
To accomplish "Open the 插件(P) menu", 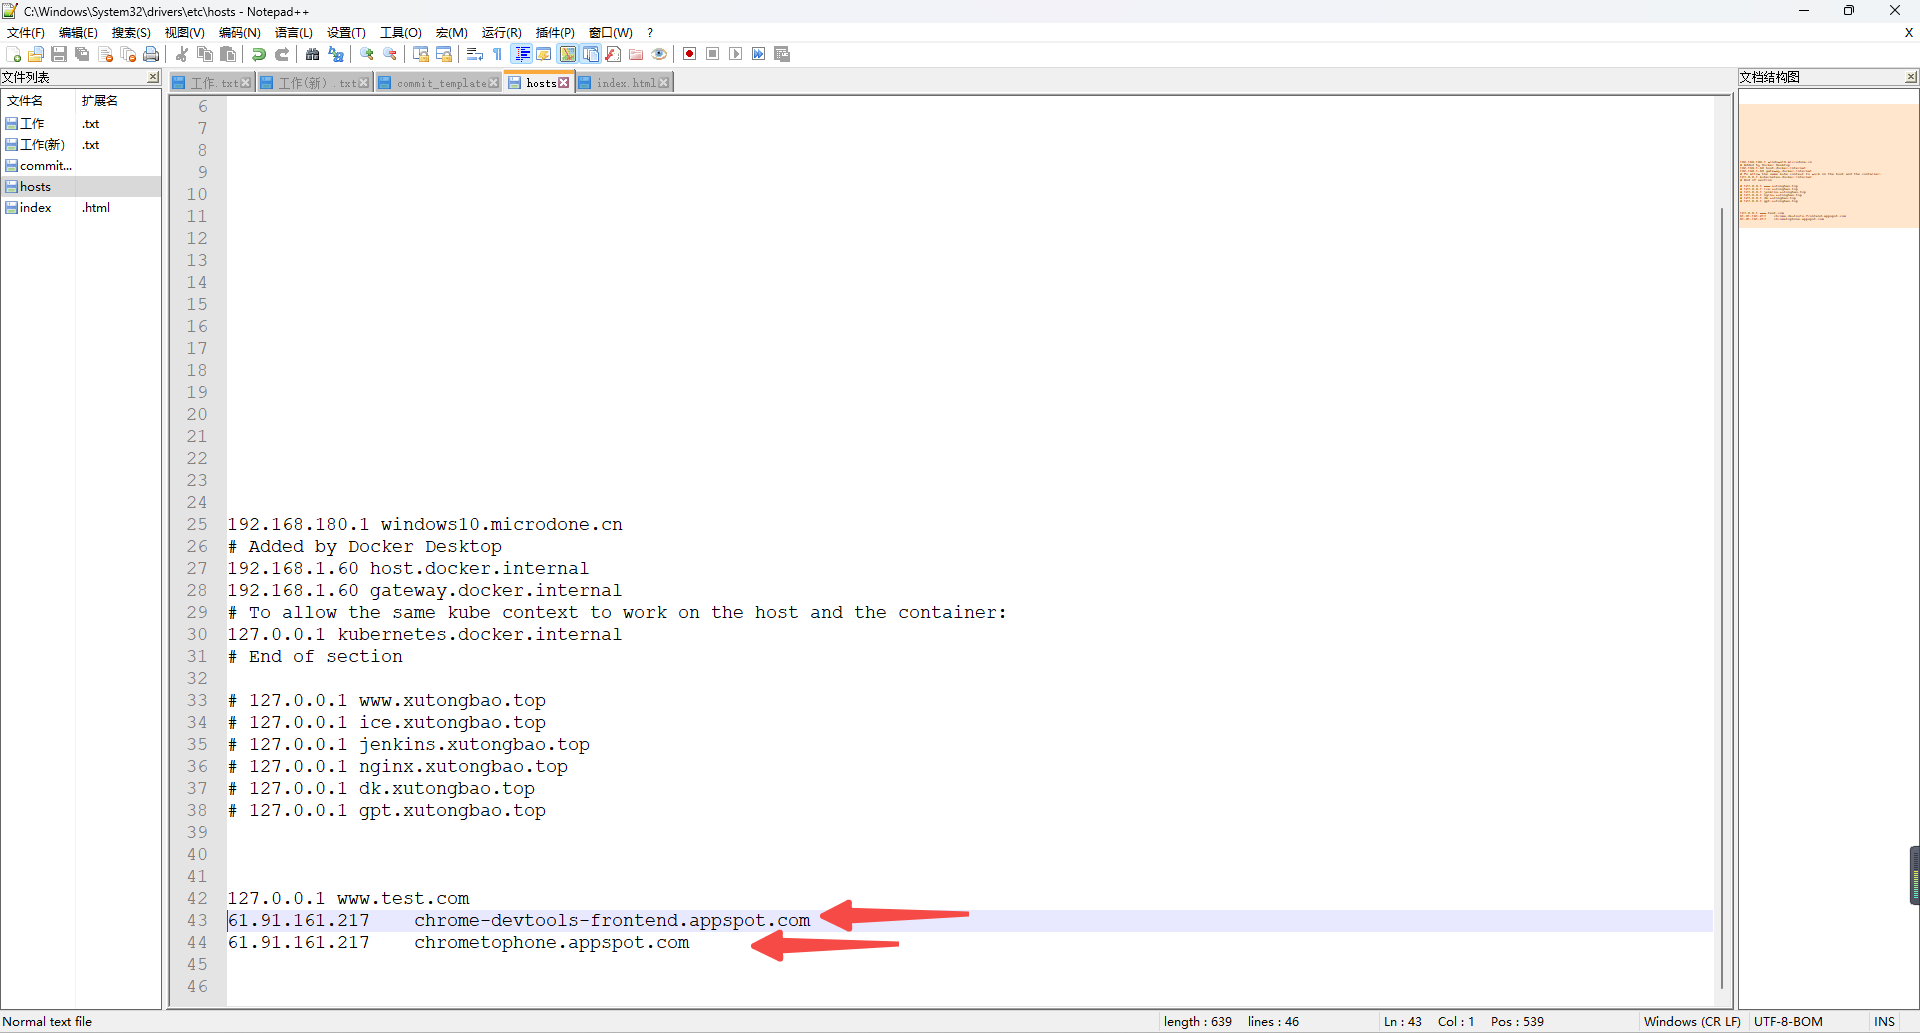I will click(555, 33).
